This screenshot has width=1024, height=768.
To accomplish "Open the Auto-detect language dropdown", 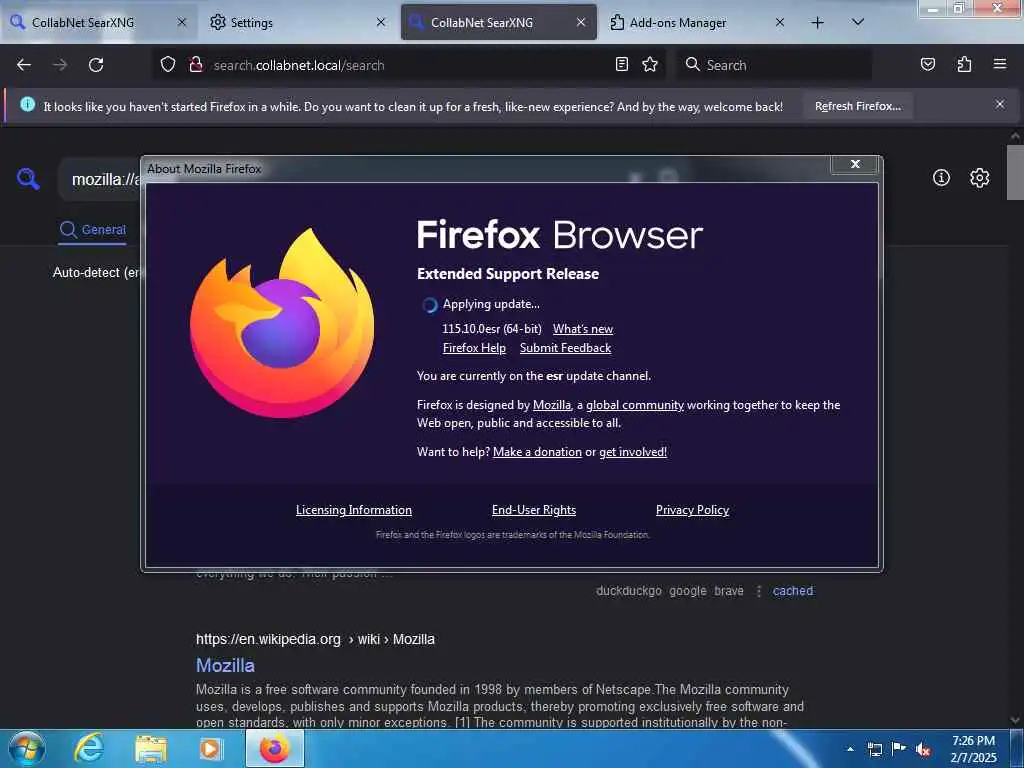I will click(96, 272).
